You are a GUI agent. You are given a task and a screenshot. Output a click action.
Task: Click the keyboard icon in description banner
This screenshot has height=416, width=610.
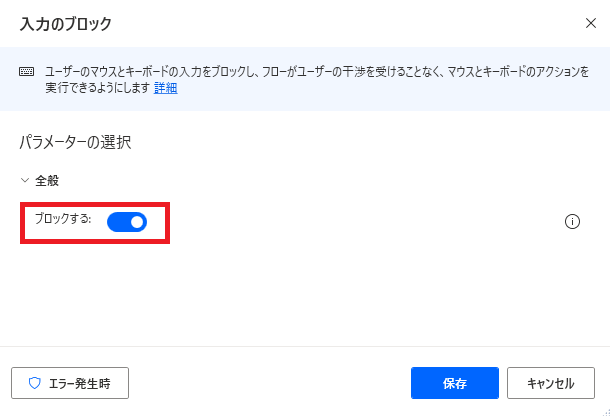(26, 72)
